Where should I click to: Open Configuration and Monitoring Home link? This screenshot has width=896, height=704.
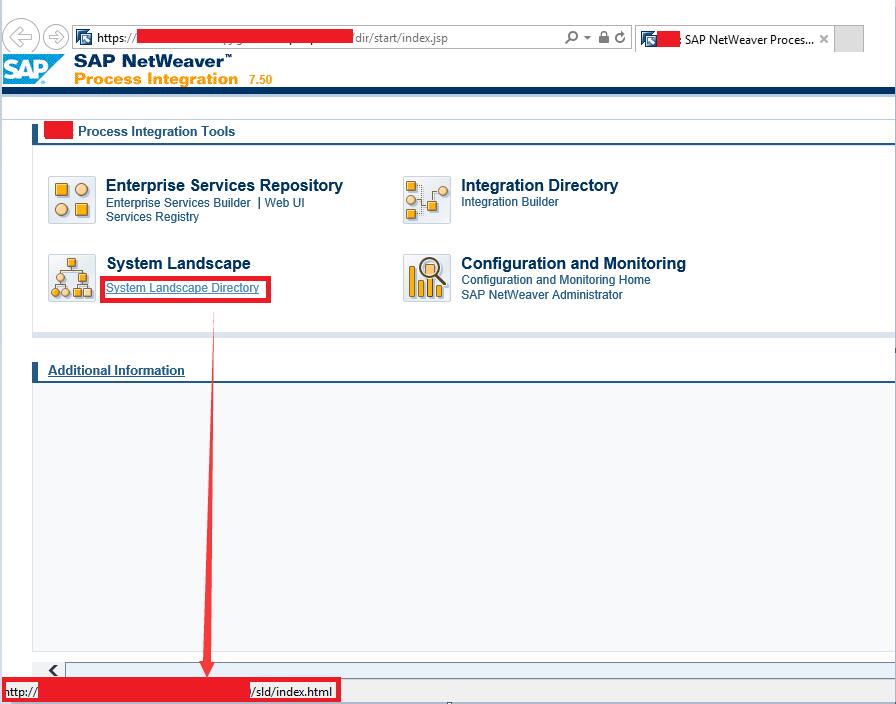click(556, 280)
